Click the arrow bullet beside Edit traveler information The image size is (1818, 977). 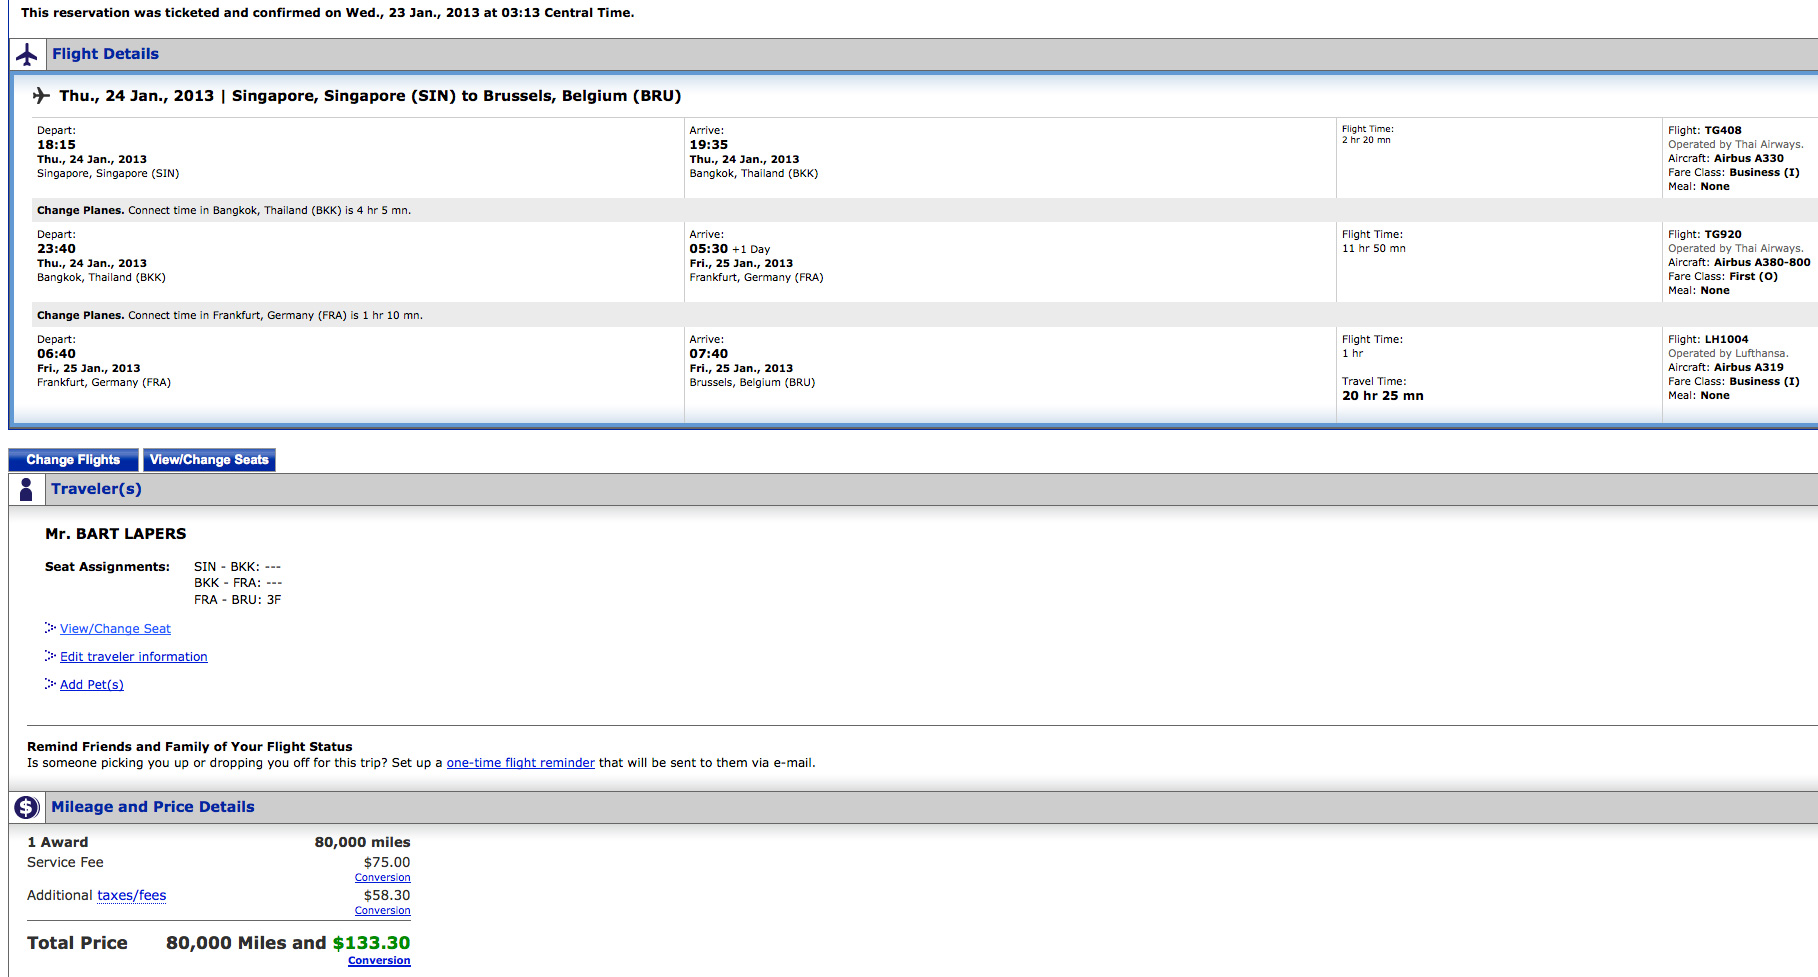point(50,656)
